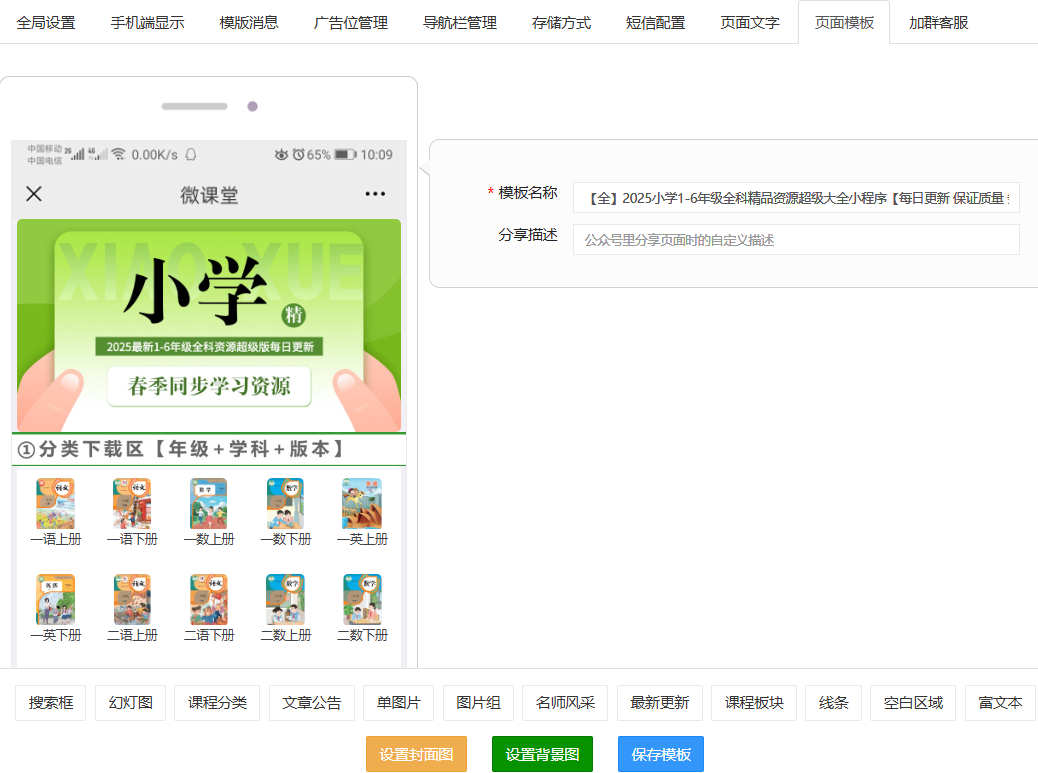Select the 一英上册 textbook cover
This screenshot has height=773, width=1038.
[361, 503]
